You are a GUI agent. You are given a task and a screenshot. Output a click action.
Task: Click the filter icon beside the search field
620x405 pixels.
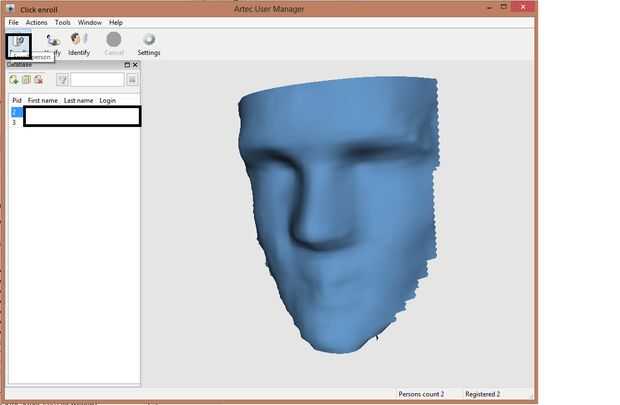(62, 80)
